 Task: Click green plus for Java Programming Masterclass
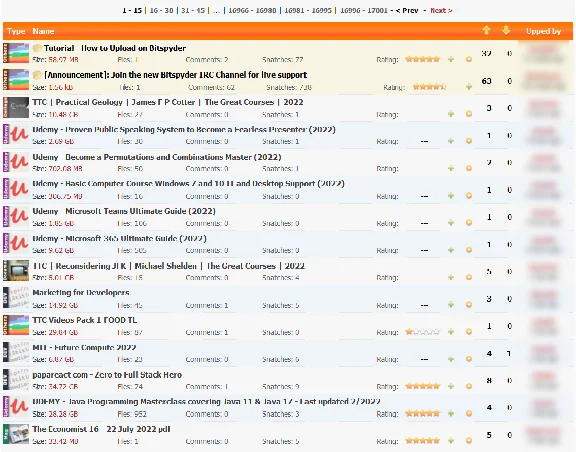point(451,413)
